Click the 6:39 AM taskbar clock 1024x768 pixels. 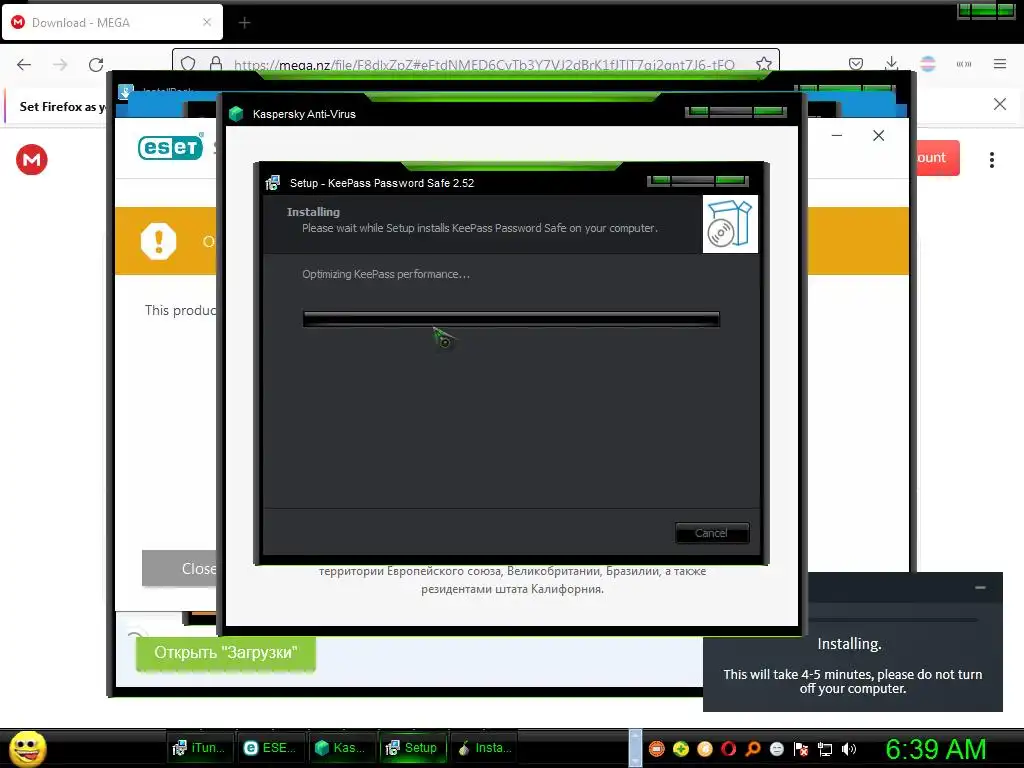935,749
